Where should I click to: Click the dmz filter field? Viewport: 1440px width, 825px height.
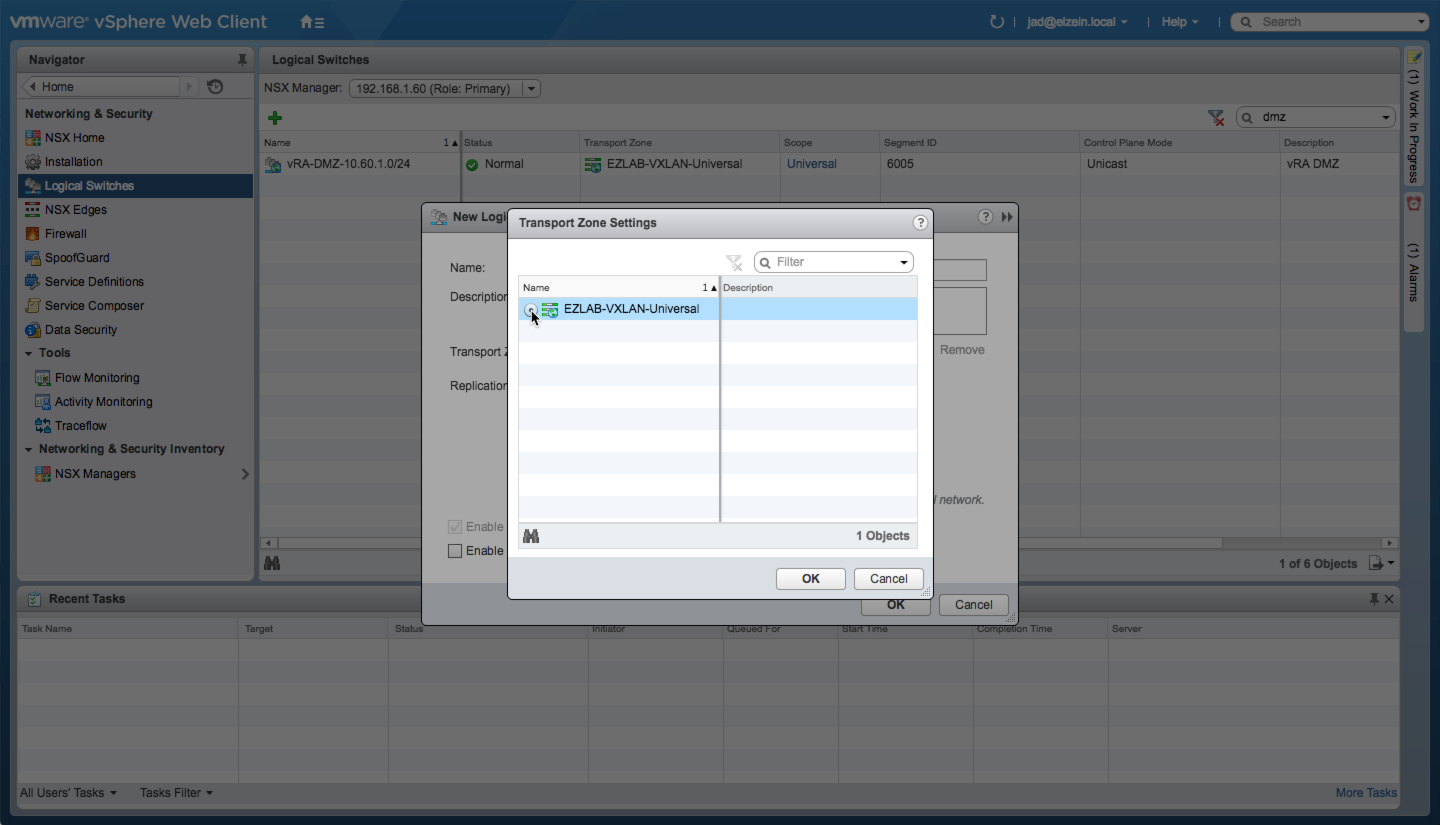(x=1315, y=117)
